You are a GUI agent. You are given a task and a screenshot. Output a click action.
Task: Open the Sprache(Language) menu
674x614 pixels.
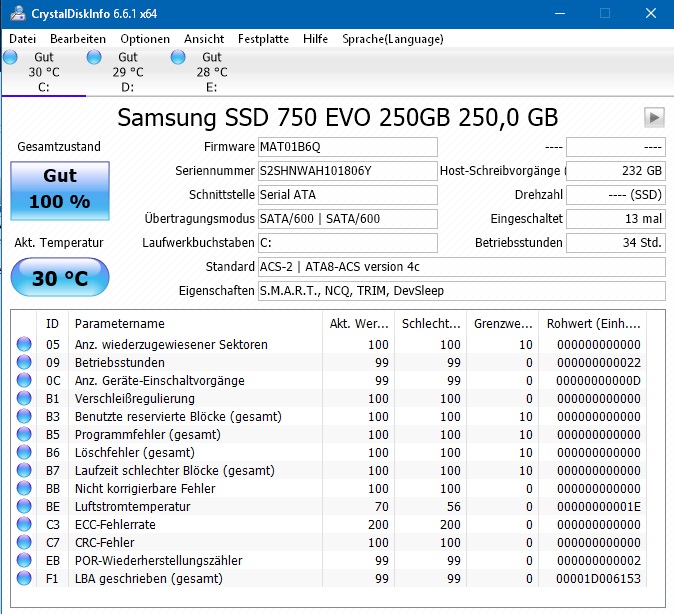tap(392, 39)
